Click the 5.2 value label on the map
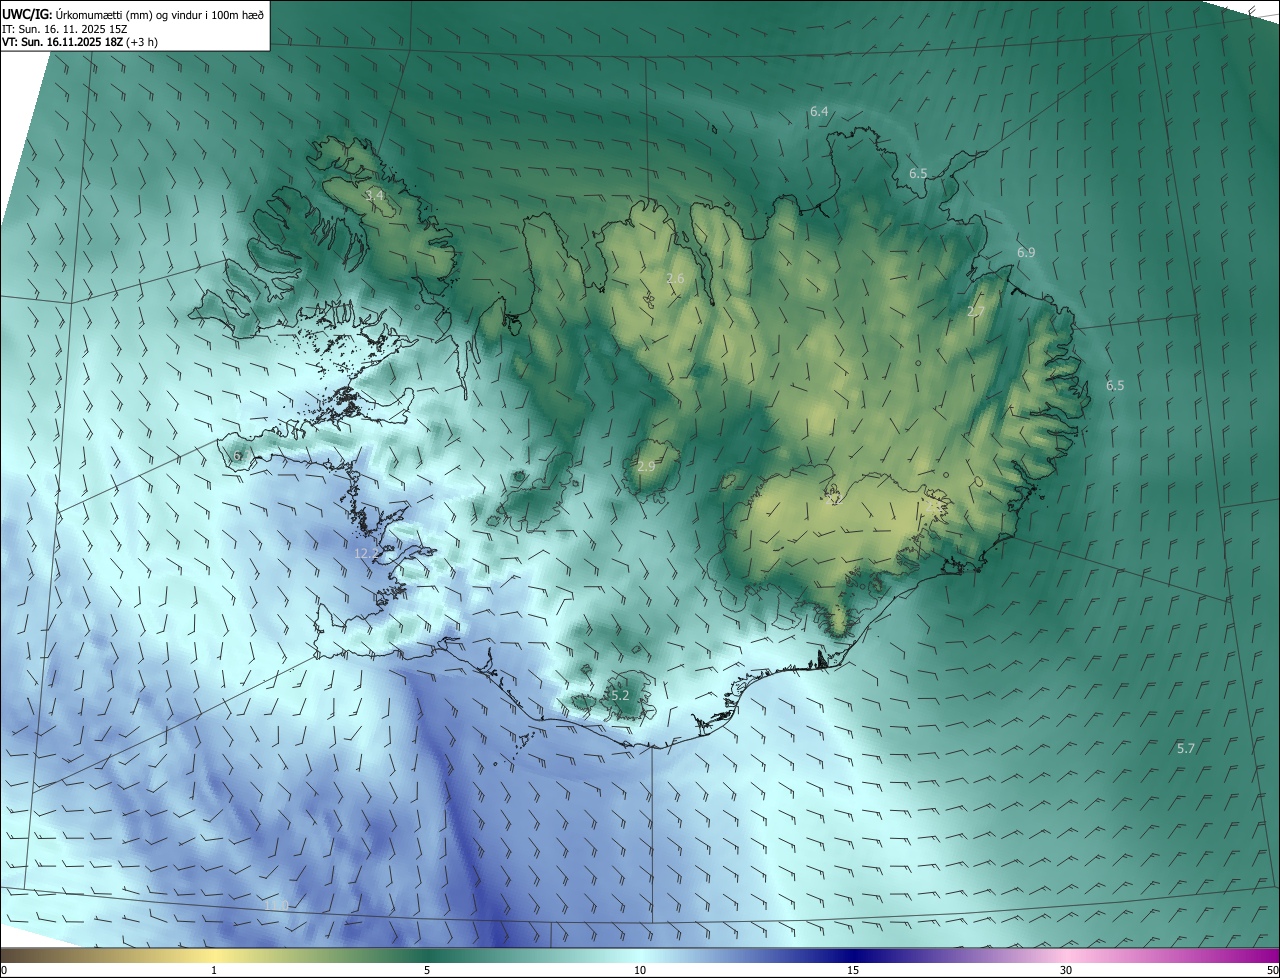Screen dimensions: 1280x978 pyautogui.click(x=619, y=695)
